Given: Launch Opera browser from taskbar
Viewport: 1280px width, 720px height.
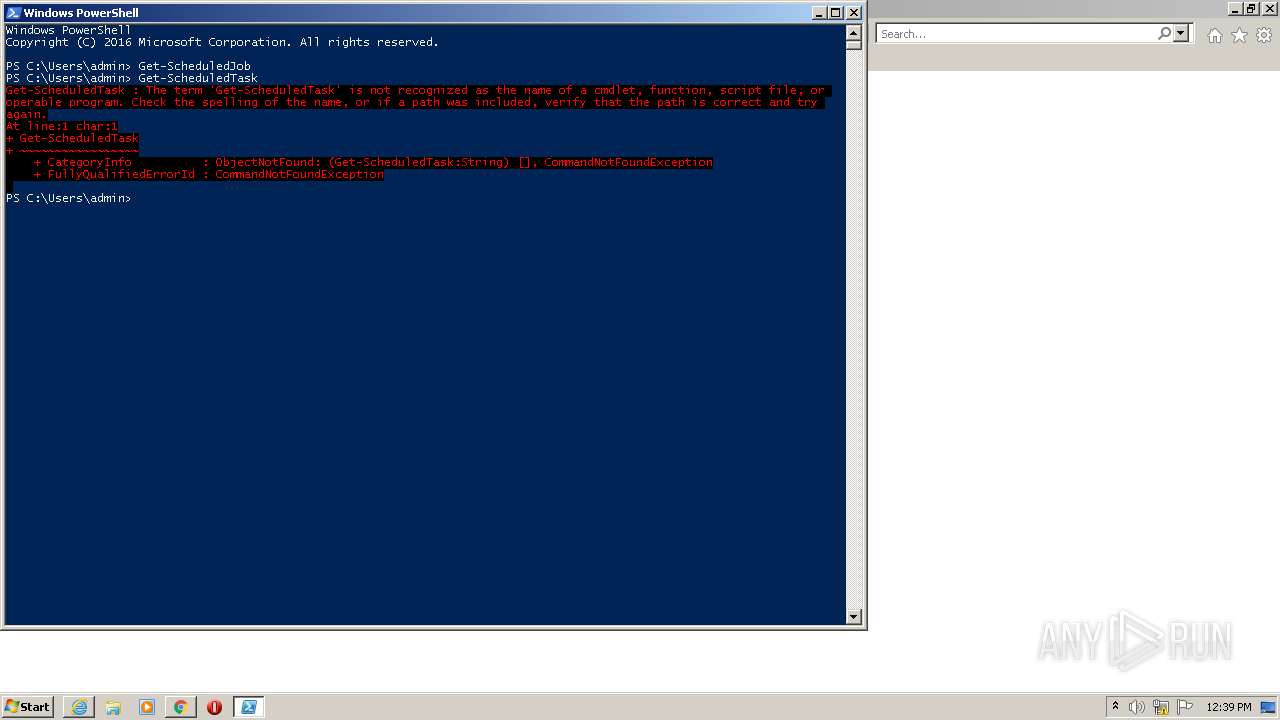Looking at the screenshot, I should (214, 707).
